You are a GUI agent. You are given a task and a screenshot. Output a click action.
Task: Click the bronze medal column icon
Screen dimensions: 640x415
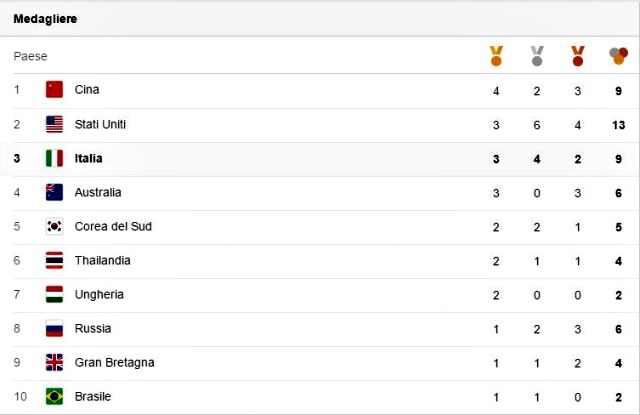click(578, 56)
